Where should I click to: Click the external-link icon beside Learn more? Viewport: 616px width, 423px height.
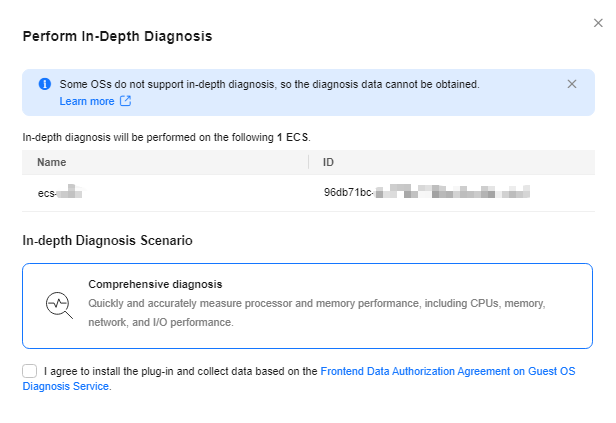click(x=125, y=101)
